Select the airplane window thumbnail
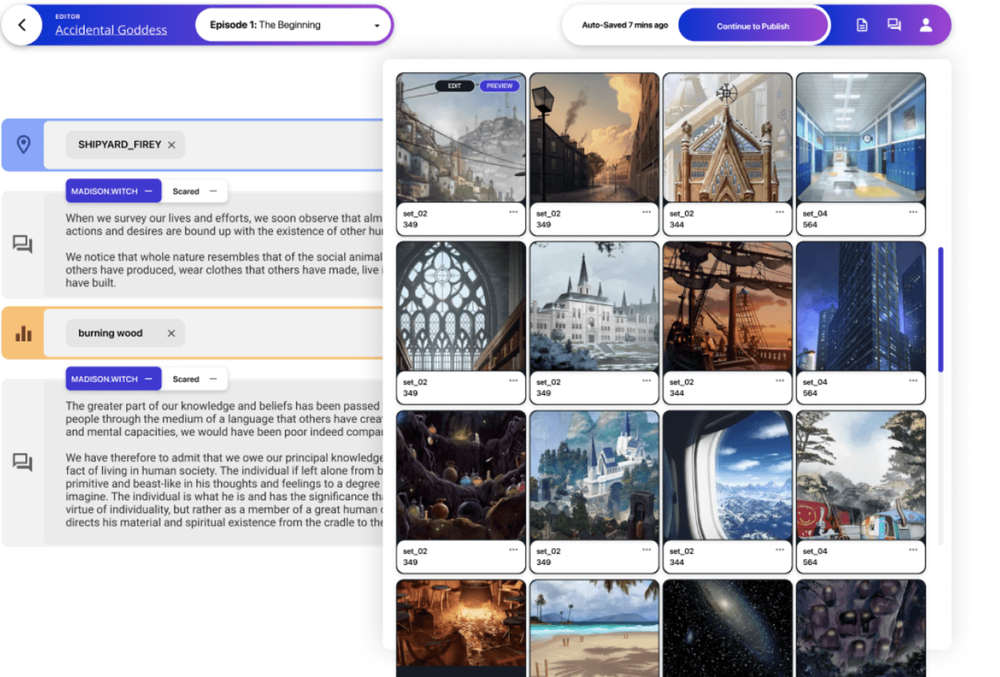The height and width of the screenshot is (677, 1000). point(728,476)
